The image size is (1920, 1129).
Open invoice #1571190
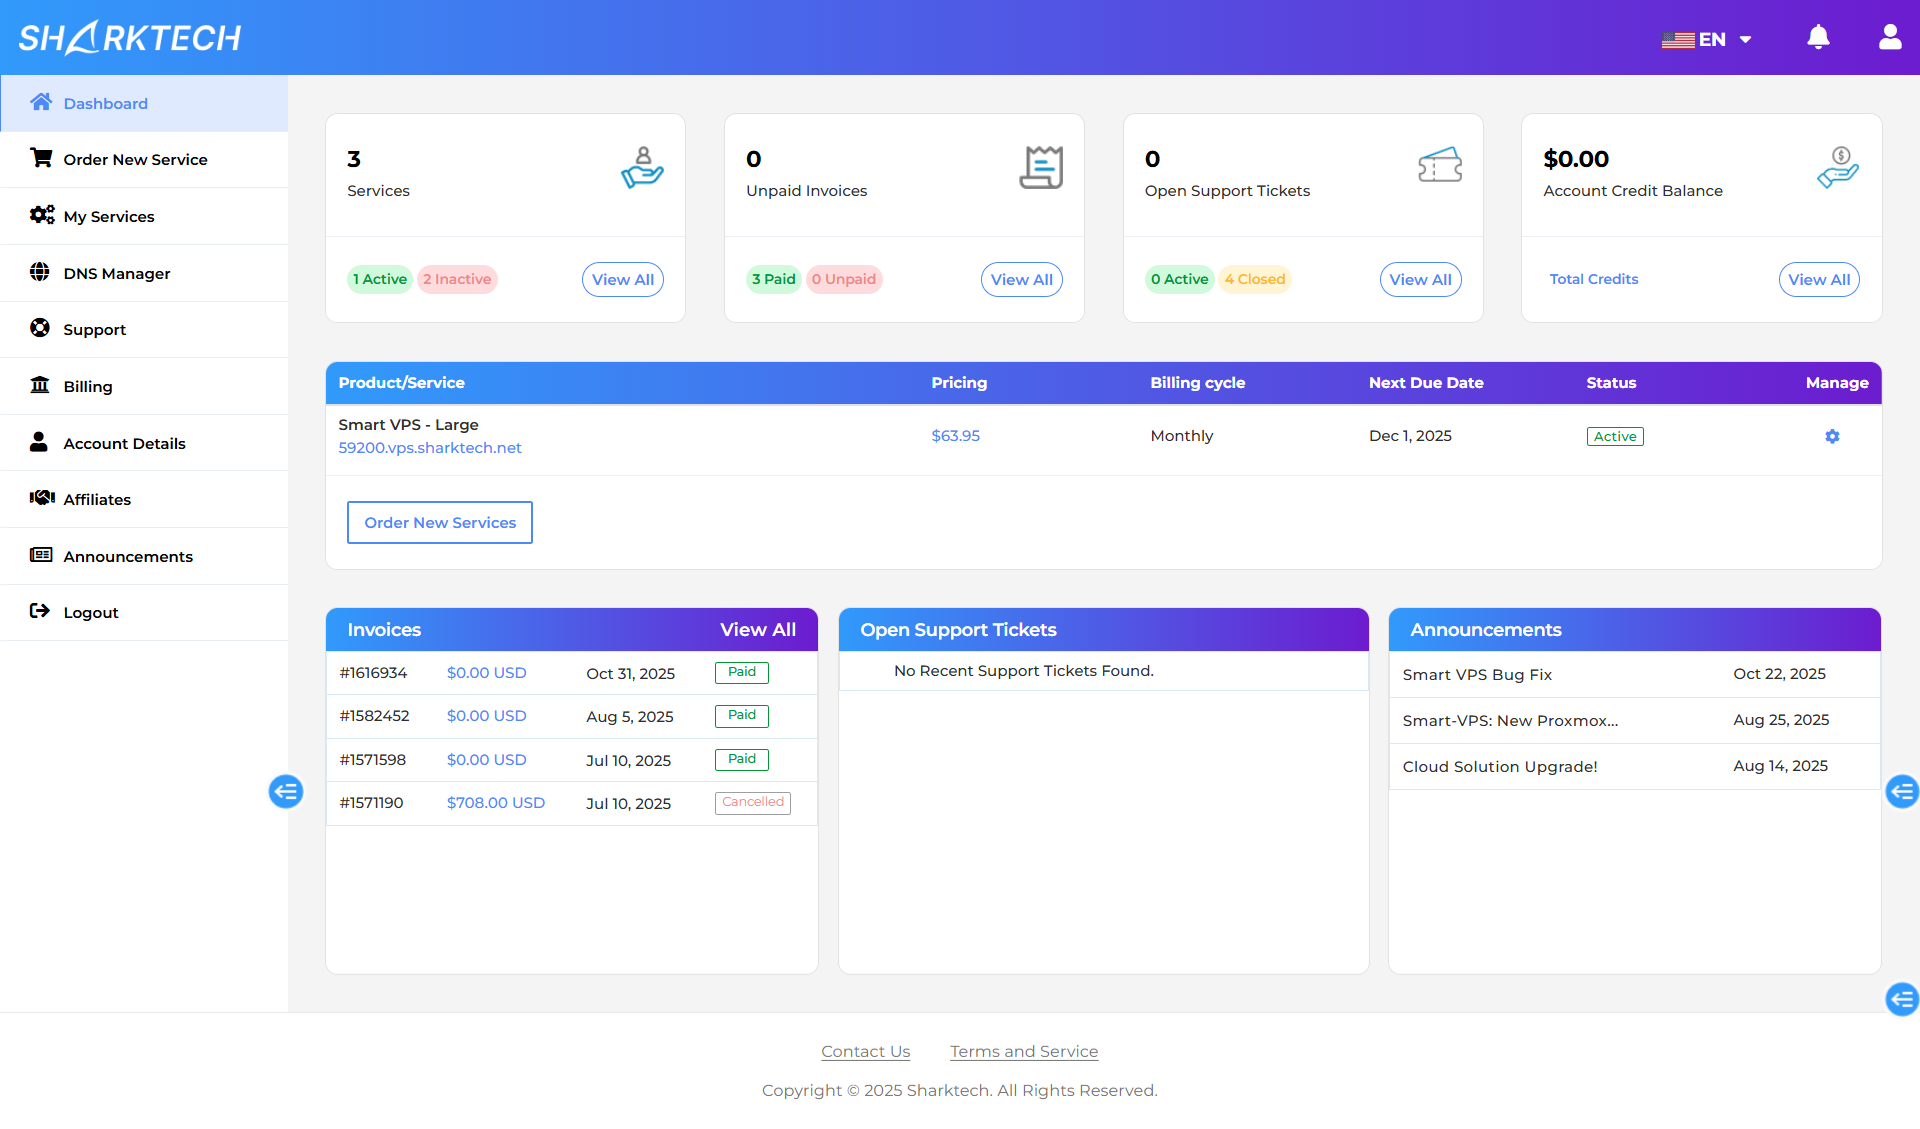tap(371, 803)
